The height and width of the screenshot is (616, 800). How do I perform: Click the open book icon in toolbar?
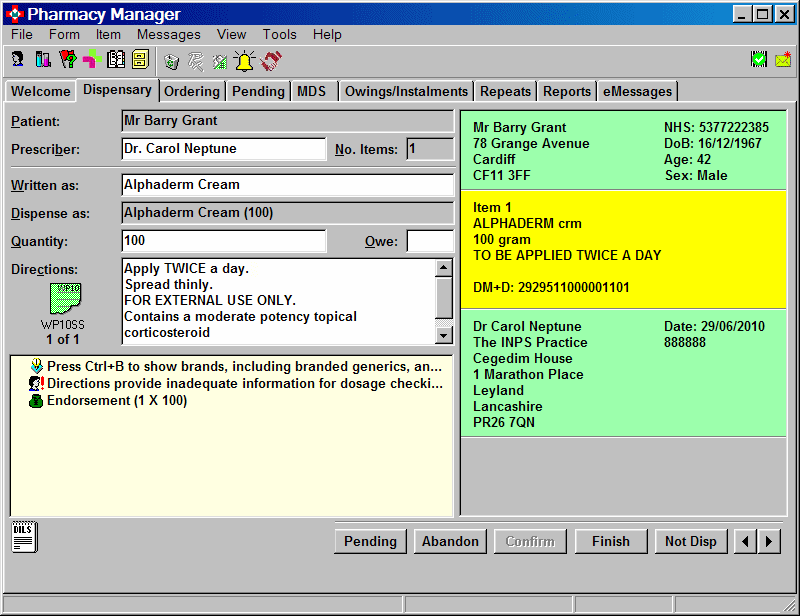[x=115, y=61]
